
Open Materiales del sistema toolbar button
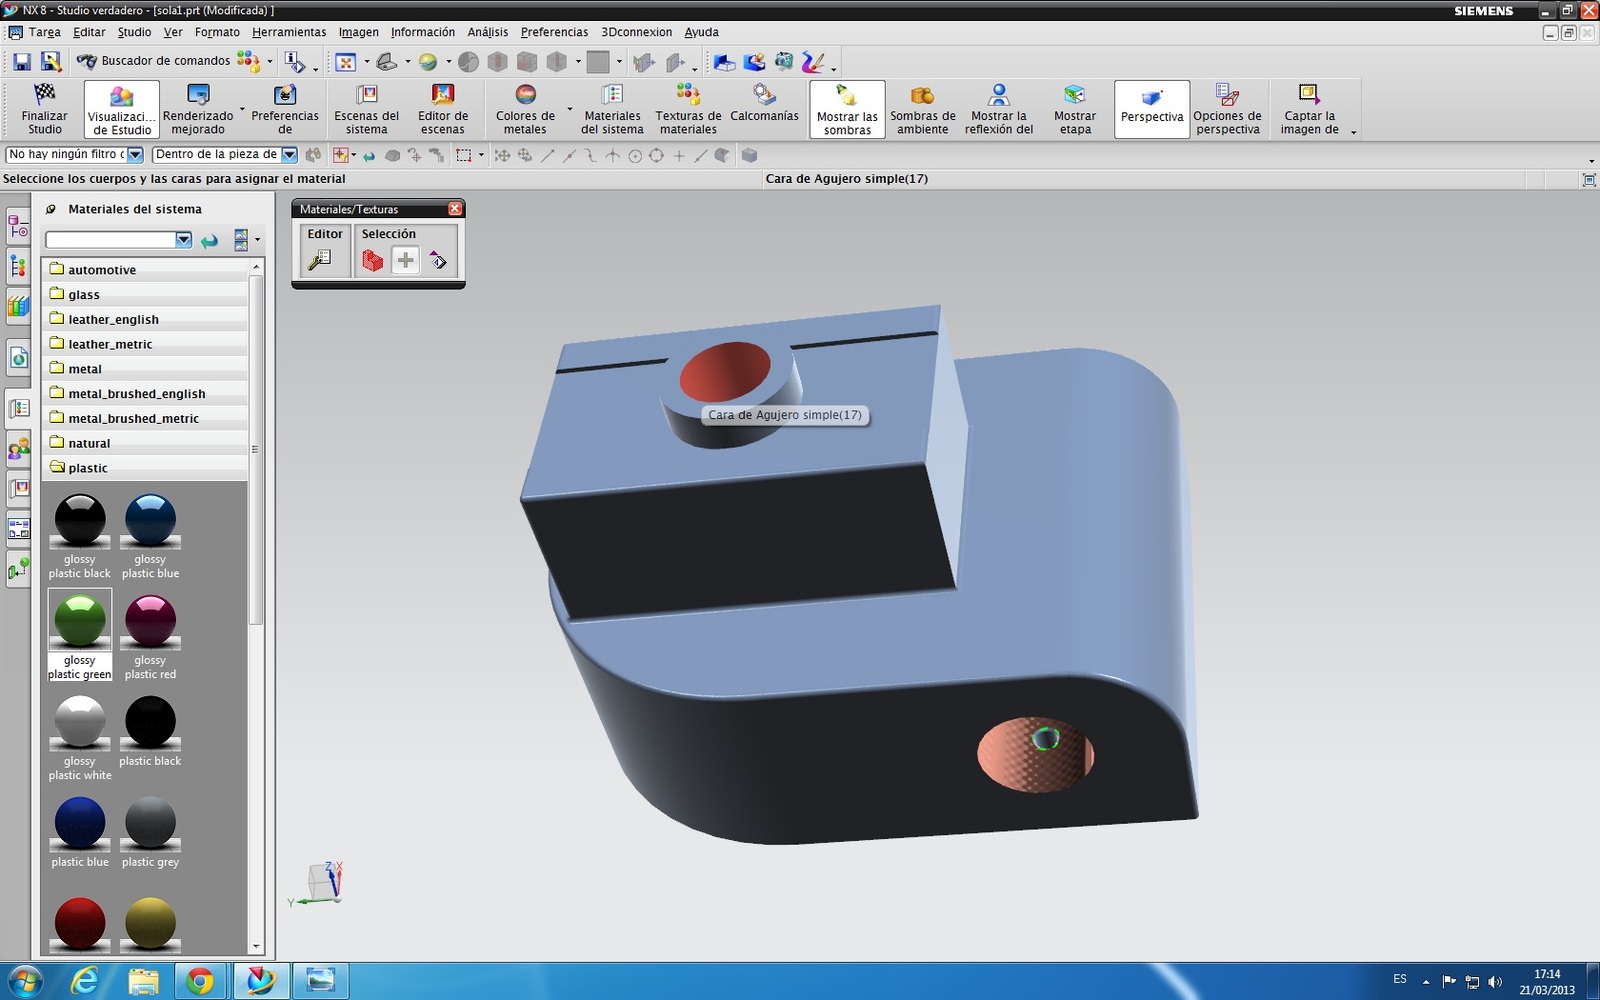[612, 109]
